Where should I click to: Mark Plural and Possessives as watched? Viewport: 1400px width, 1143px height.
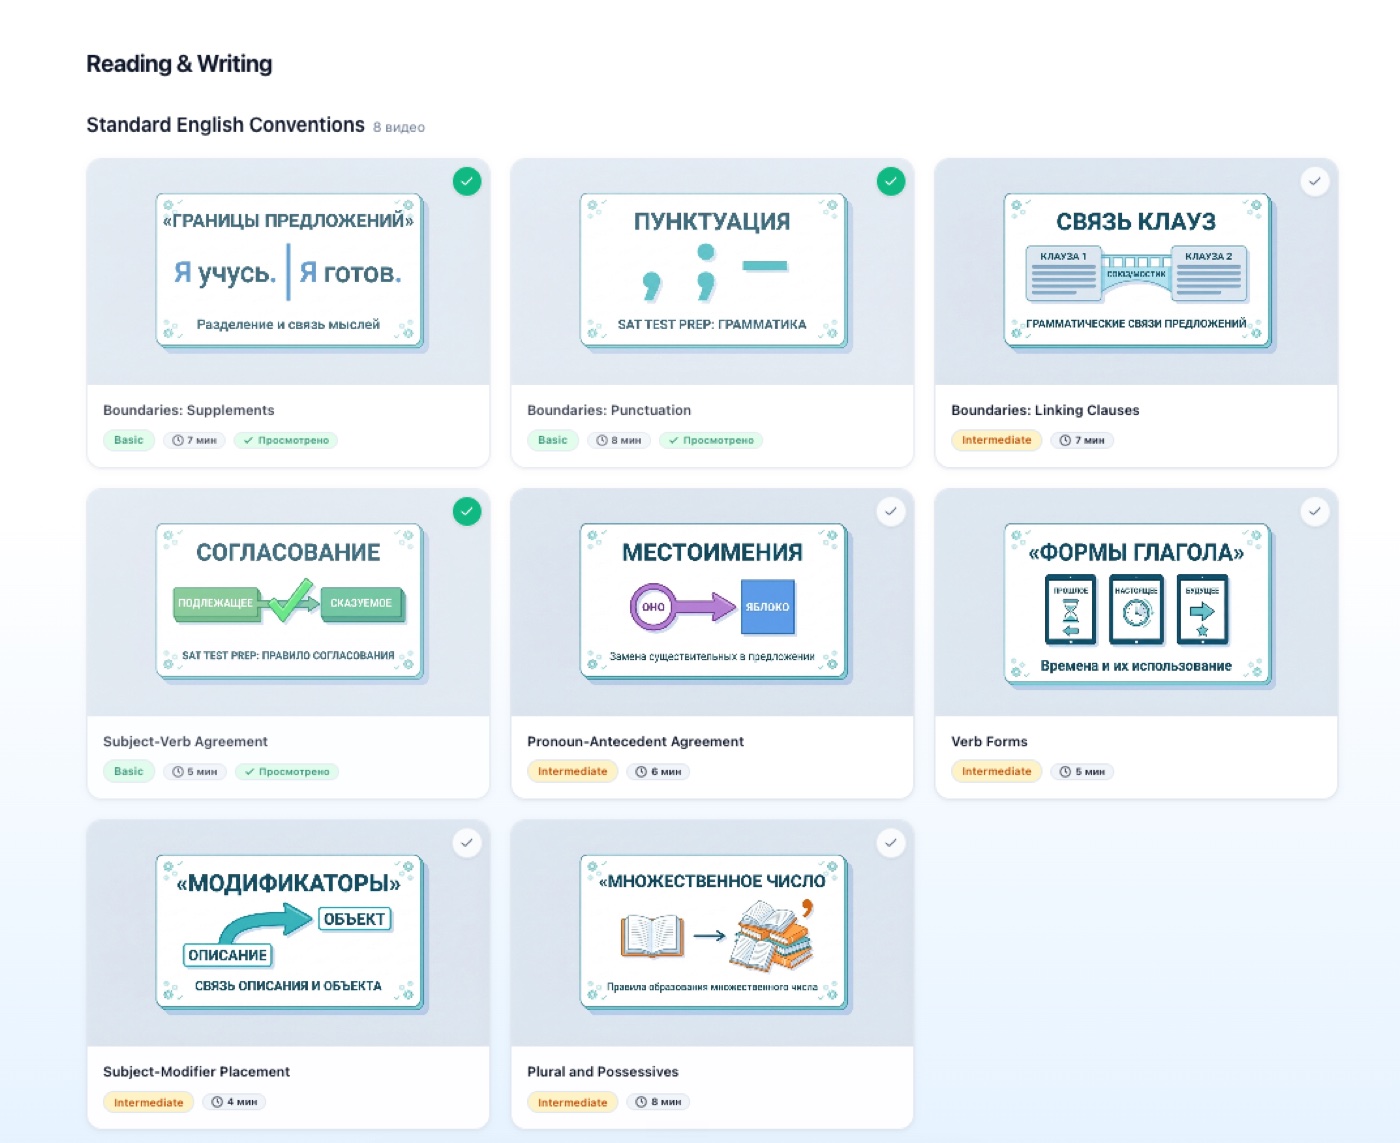891,843
